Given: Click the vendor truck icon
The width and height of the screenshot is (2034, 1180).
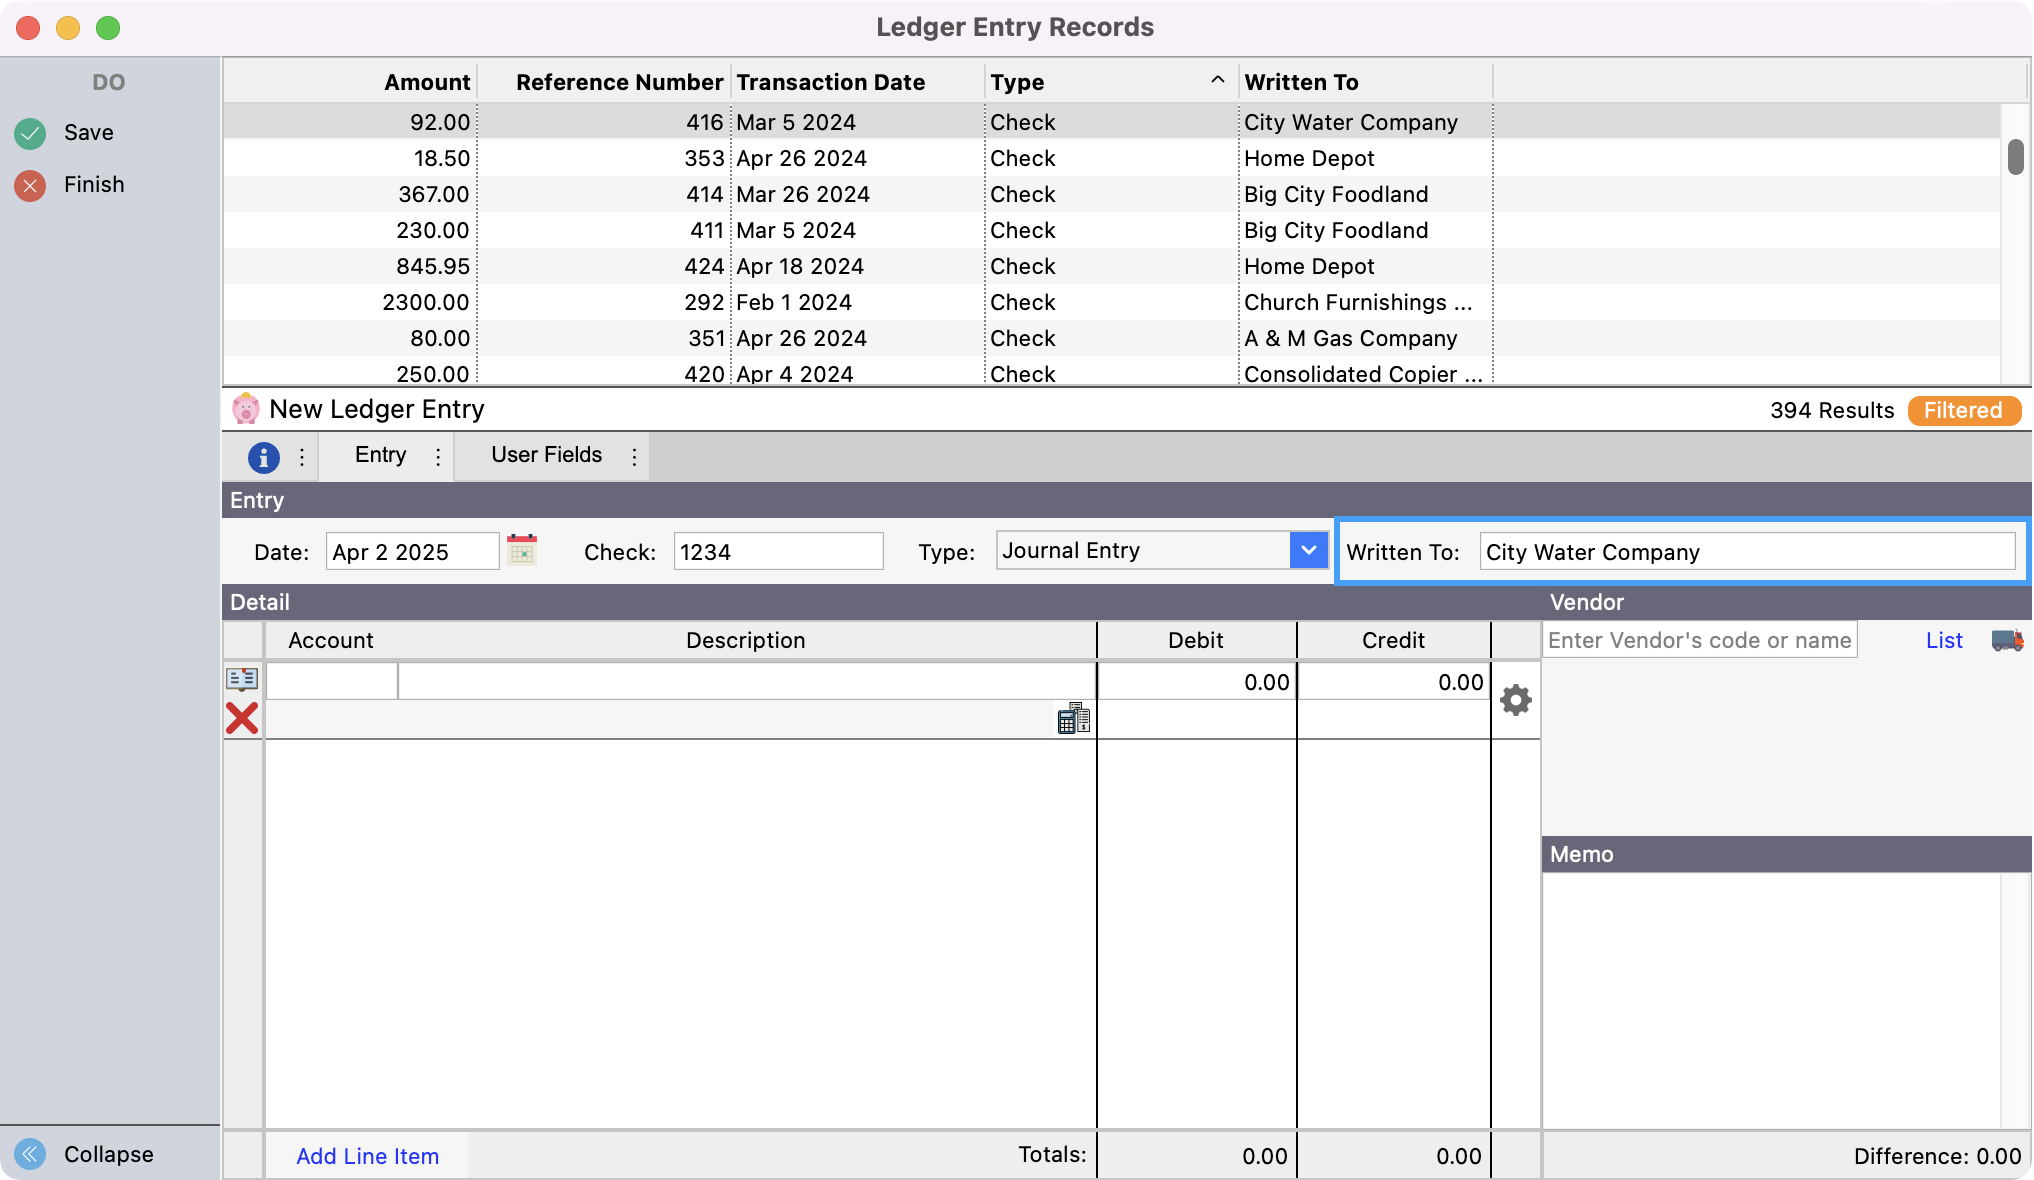Looking at the screenshot, I should point(2007,641).
